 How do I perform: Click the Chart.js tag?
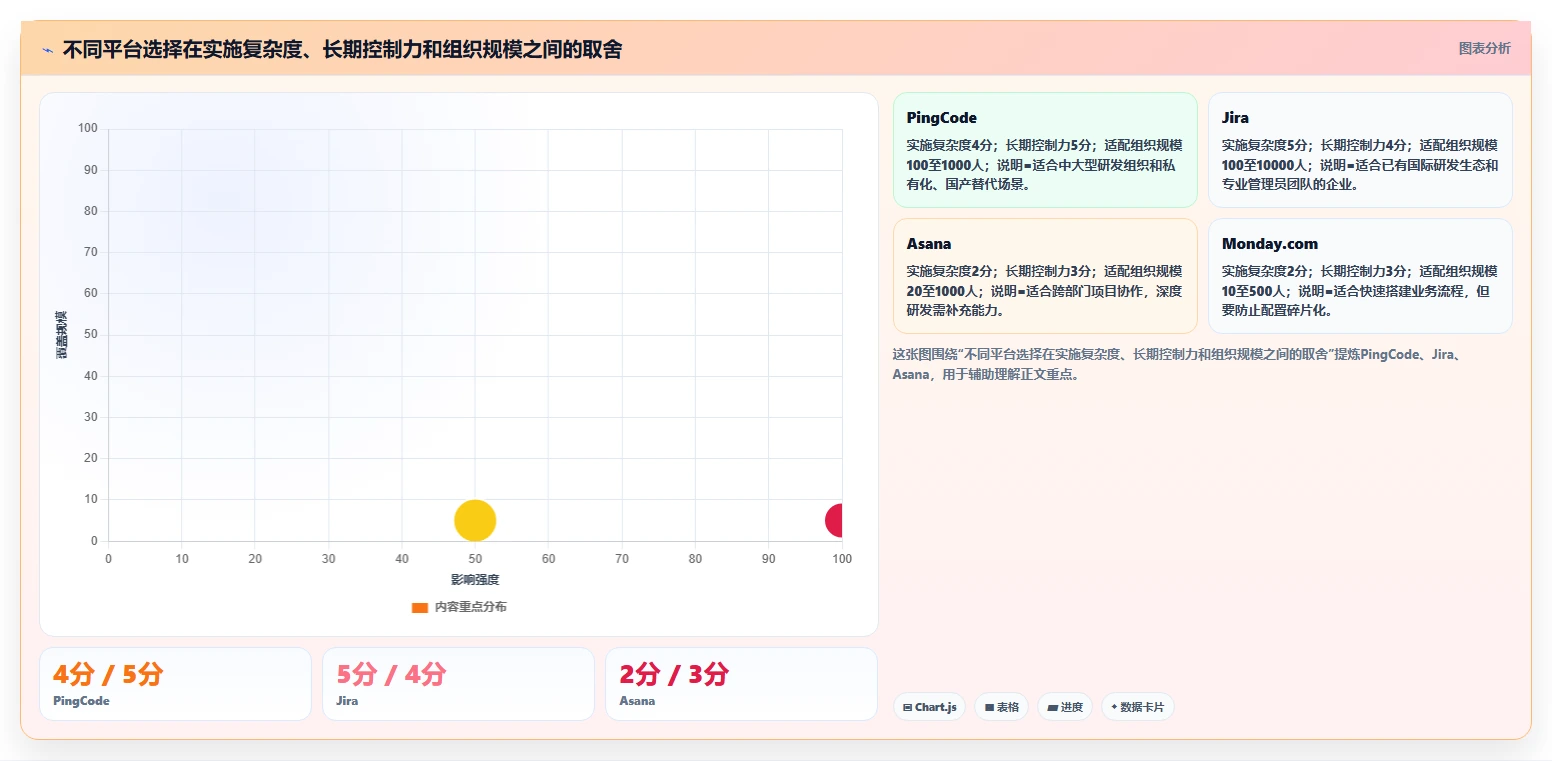(x=929, y=707)
